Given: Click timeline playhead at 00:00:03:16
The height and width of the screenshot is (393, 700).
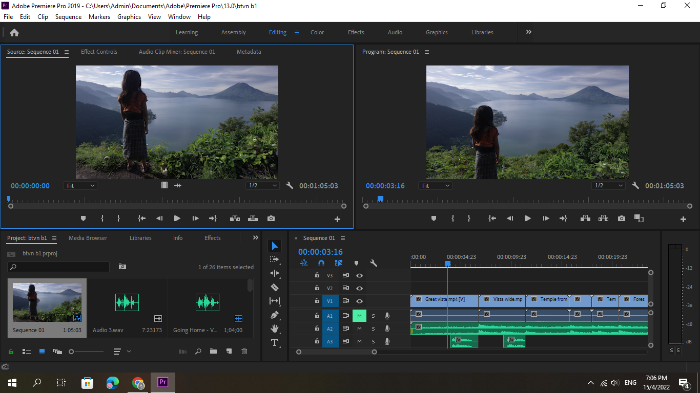Looking at the screenshot, I should (447, 263).
